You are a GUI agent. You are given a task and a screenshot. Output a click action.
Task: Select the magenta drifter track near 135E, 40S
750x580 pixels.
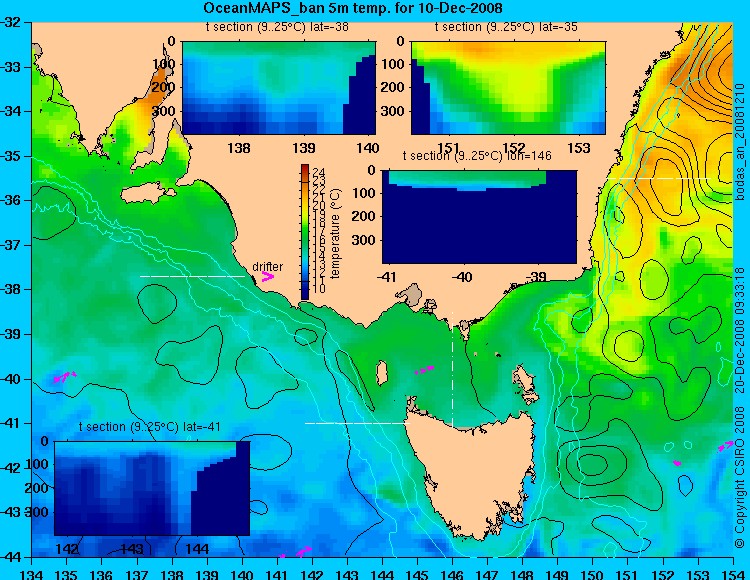pos(65,377)
